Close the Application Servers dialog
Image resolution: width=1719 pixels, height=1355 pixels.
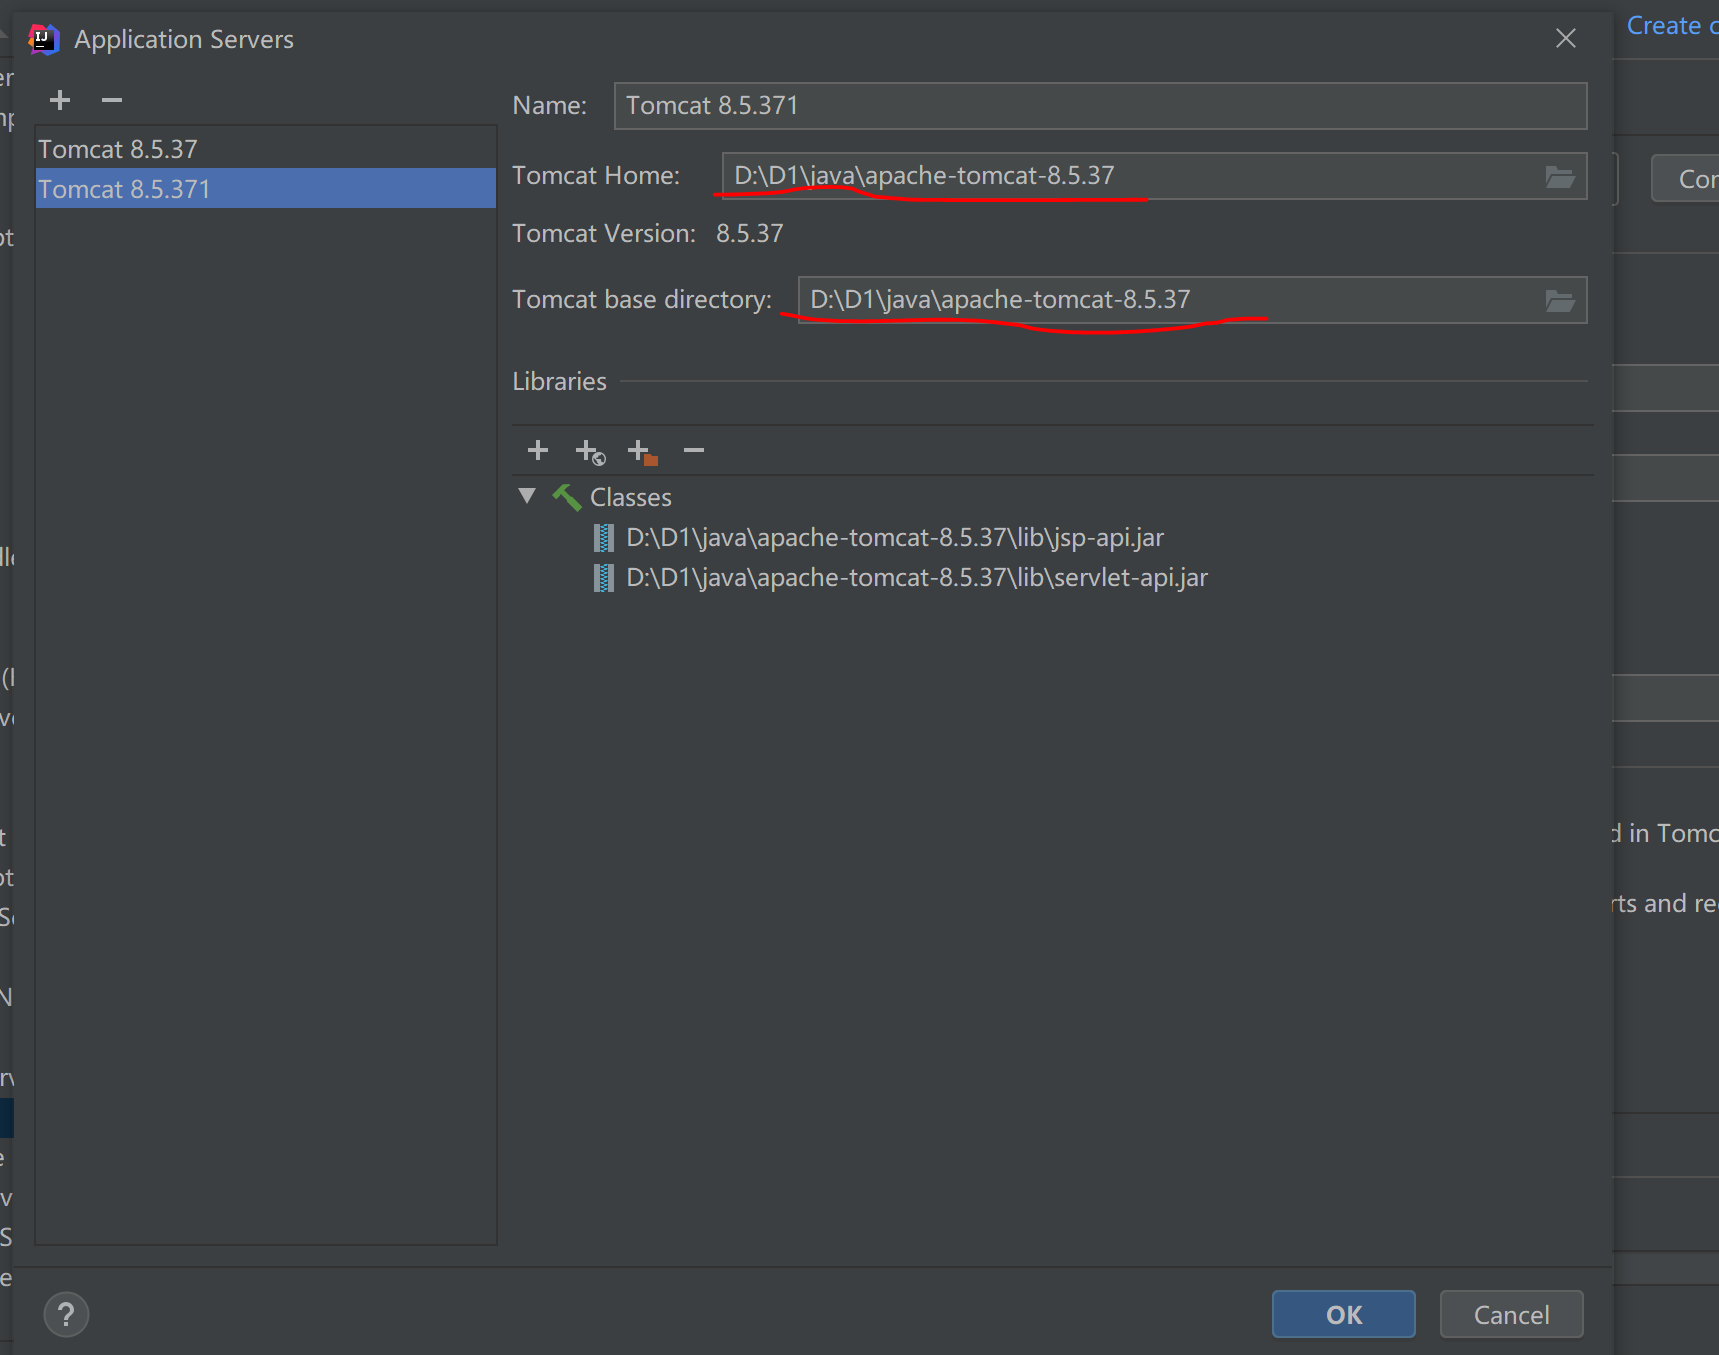(1565, 39)
